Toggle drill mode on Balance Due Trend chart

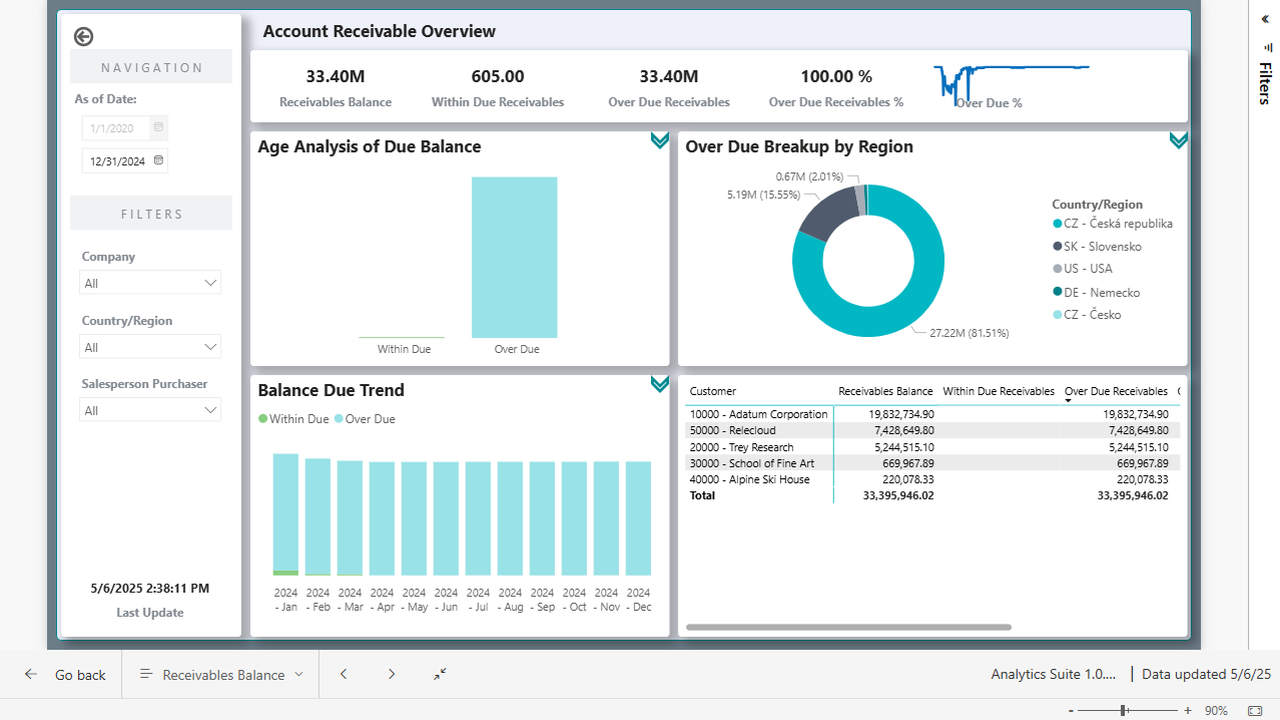[660, 384]
